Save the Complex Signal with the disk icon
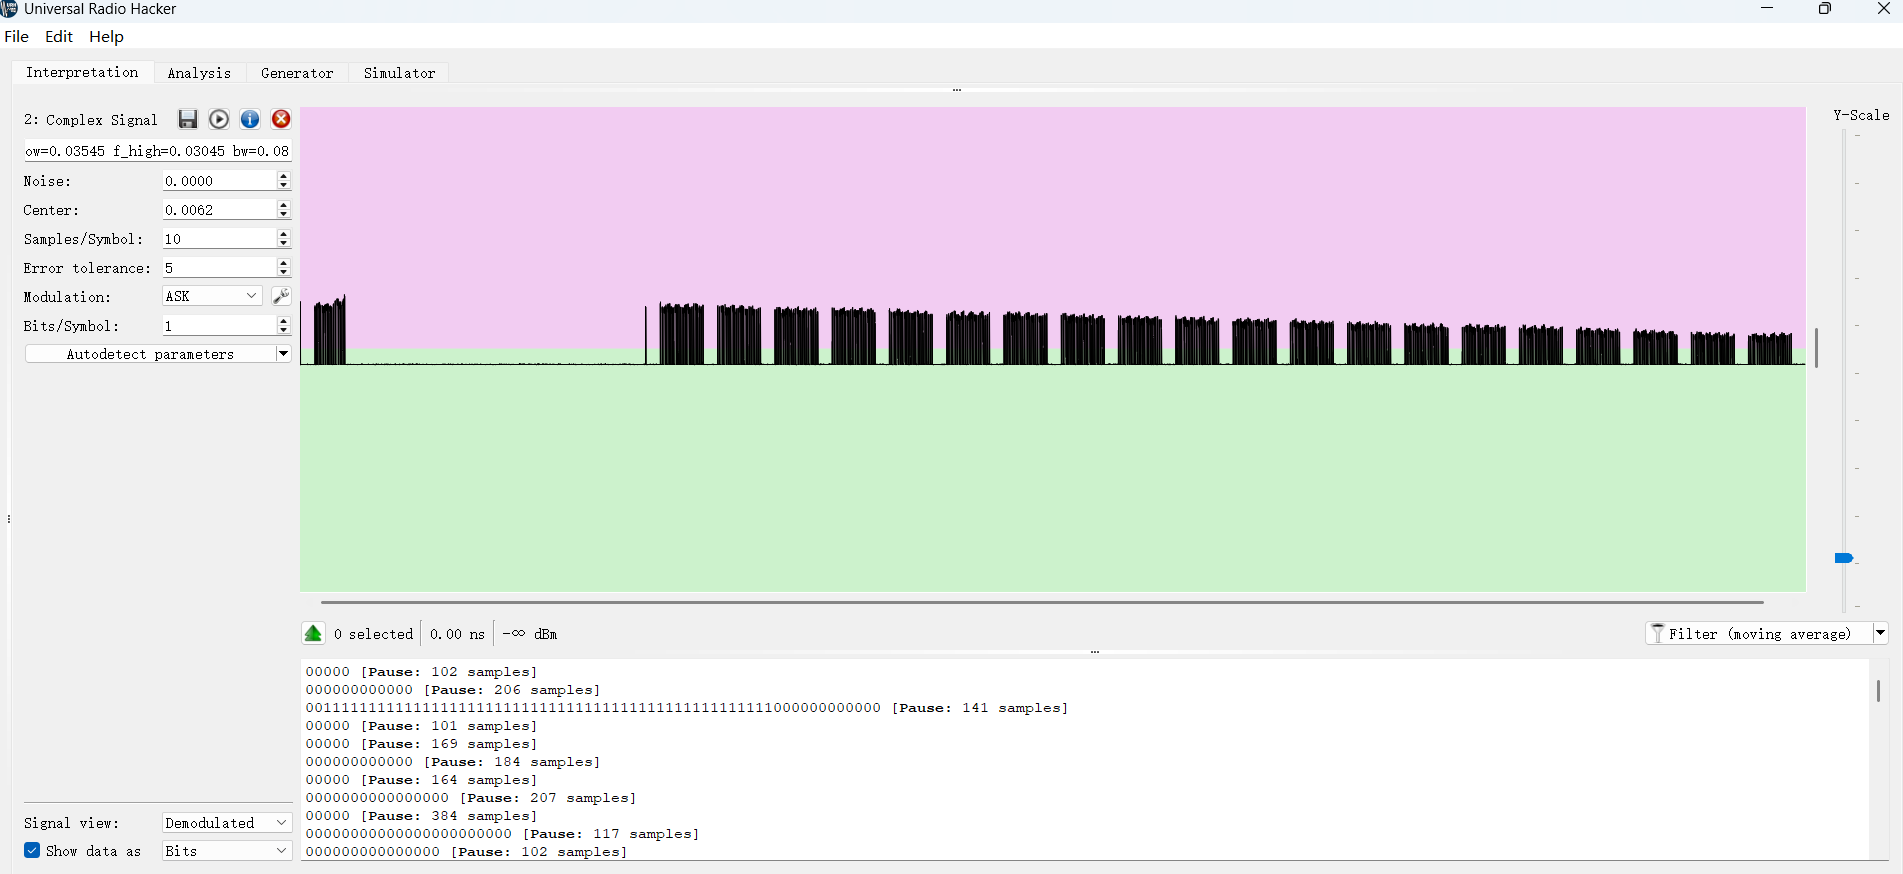The width and height of the screenshot is (1903, 874). coord(187,120)
